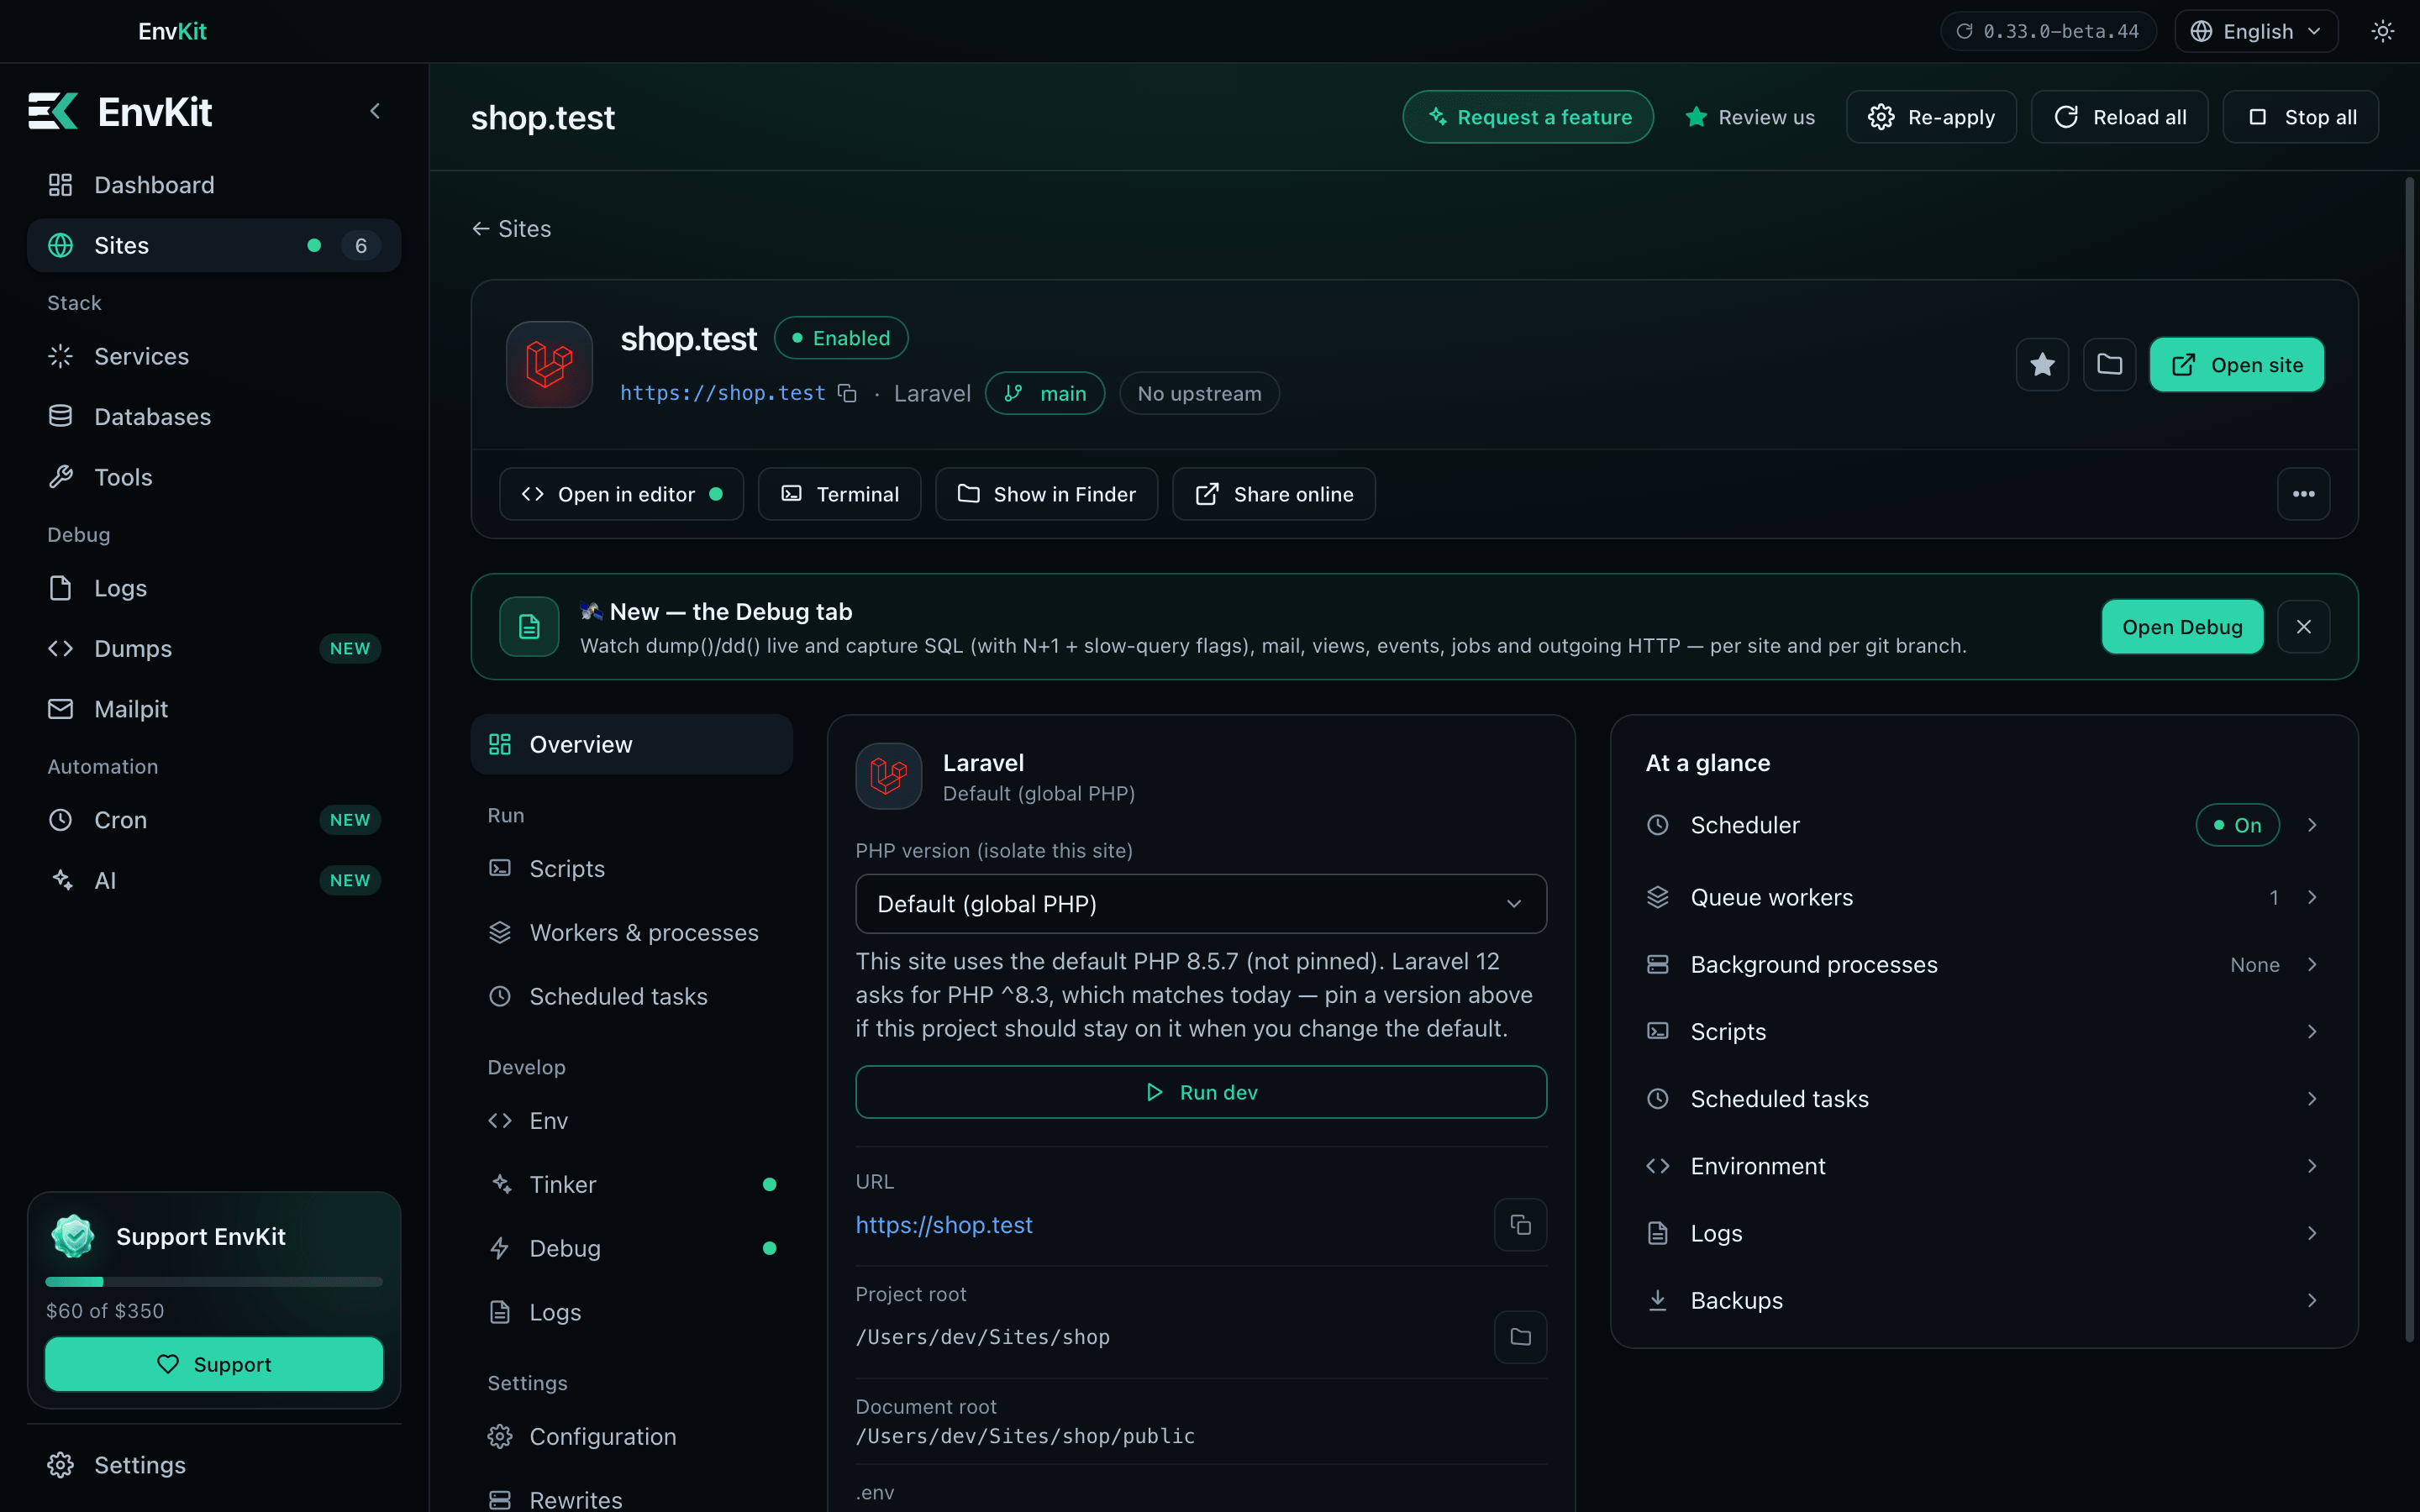The width and height of the screenshot is (2420, 1512).
Task: Click Request a feature button
Action: coord(1527,117)
